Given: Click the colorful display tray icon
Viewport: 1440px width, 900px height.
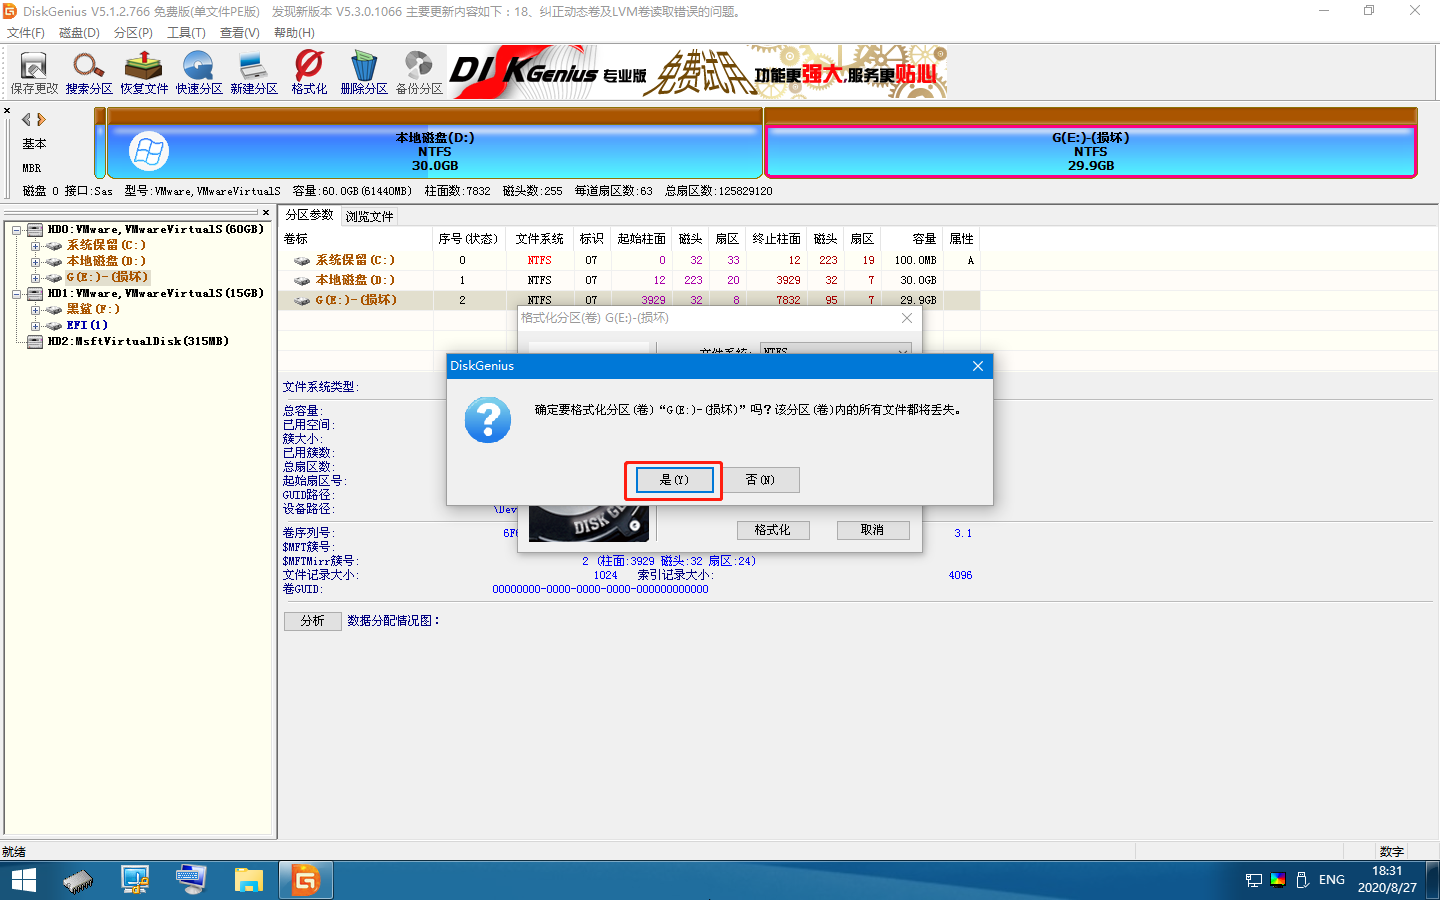Looking at the screenshot, I should pos(1278,880).
